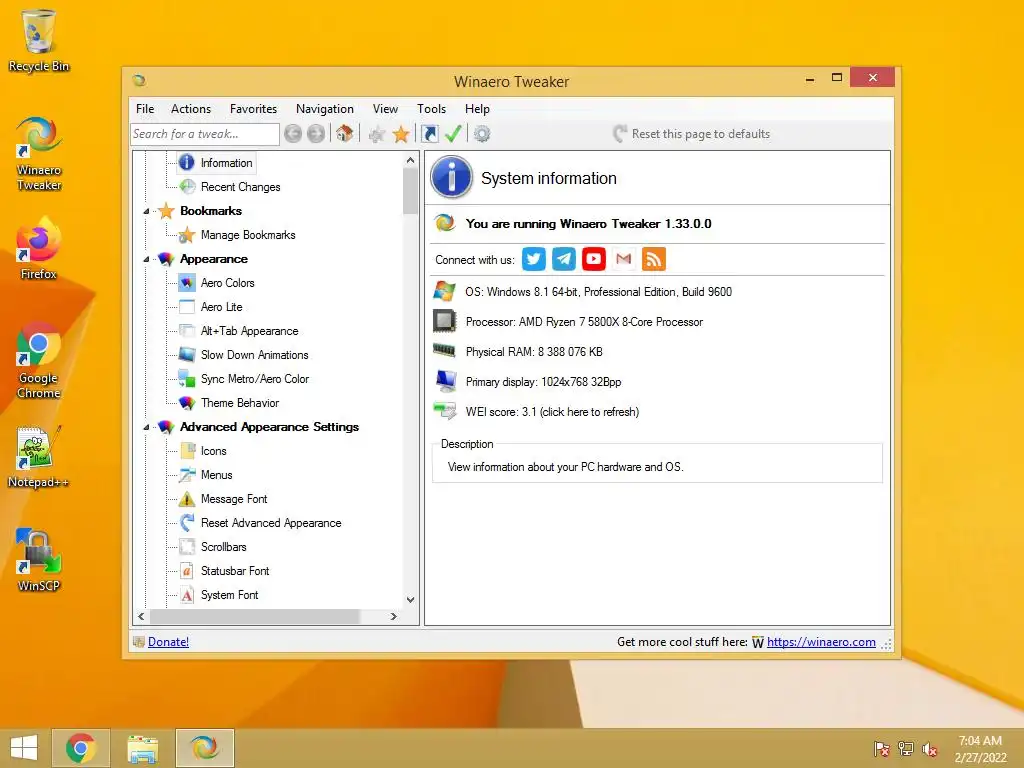The image size is (1024, 768).
Task: Open File Explorer from taskbar
Action: coord(142,748)
